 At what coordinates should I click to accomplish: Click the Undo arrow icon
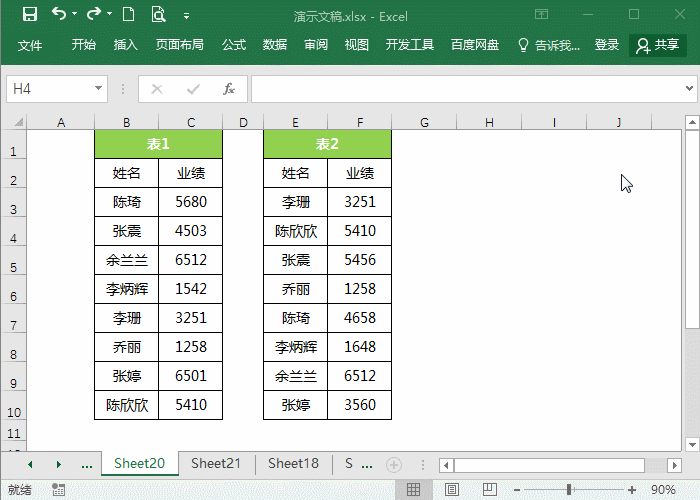click(58, 14)
